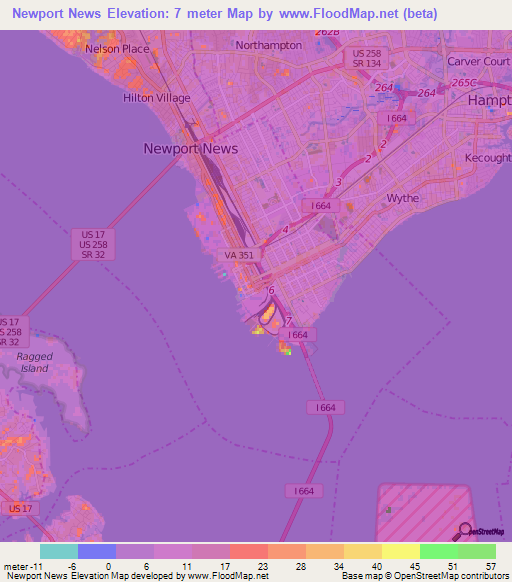This screenshot has width=512, height=582.
Task: Click the VA 351 road shield
Action: (x=239, y=255)
